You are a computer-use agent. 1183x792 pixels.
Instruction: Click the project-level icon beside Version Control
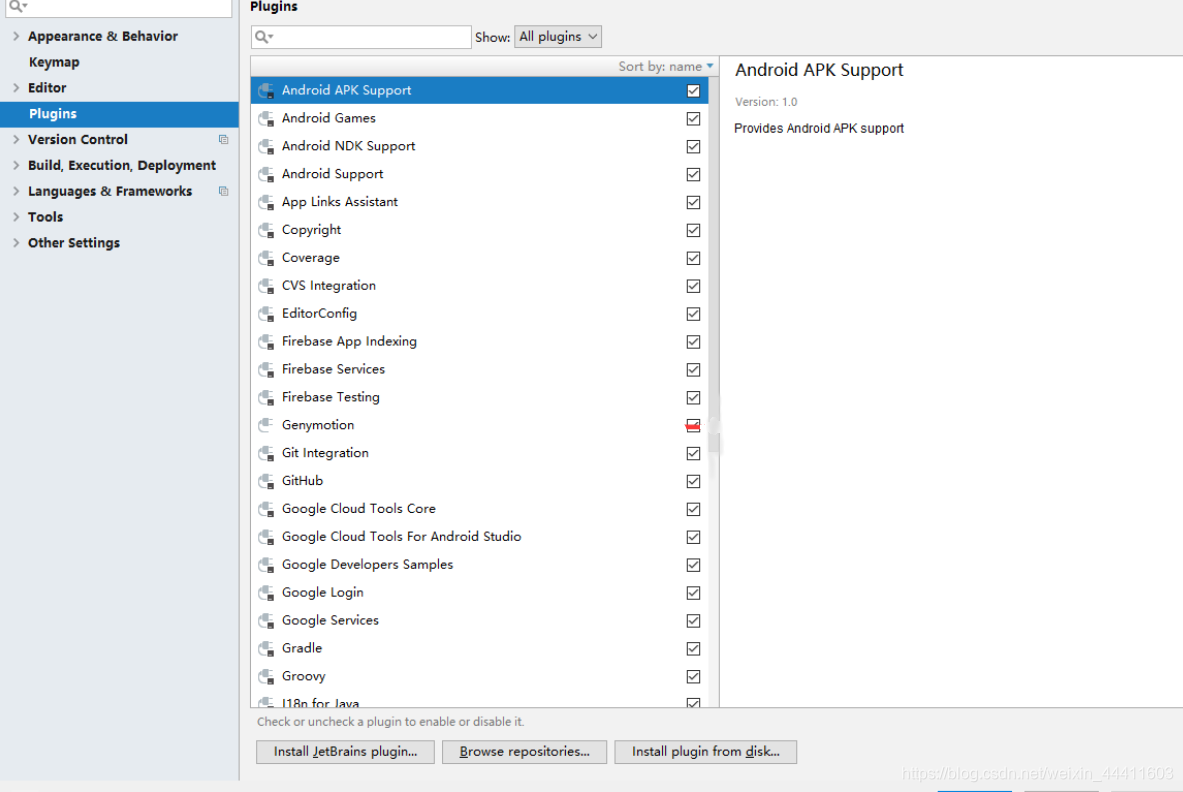[223, 140]
